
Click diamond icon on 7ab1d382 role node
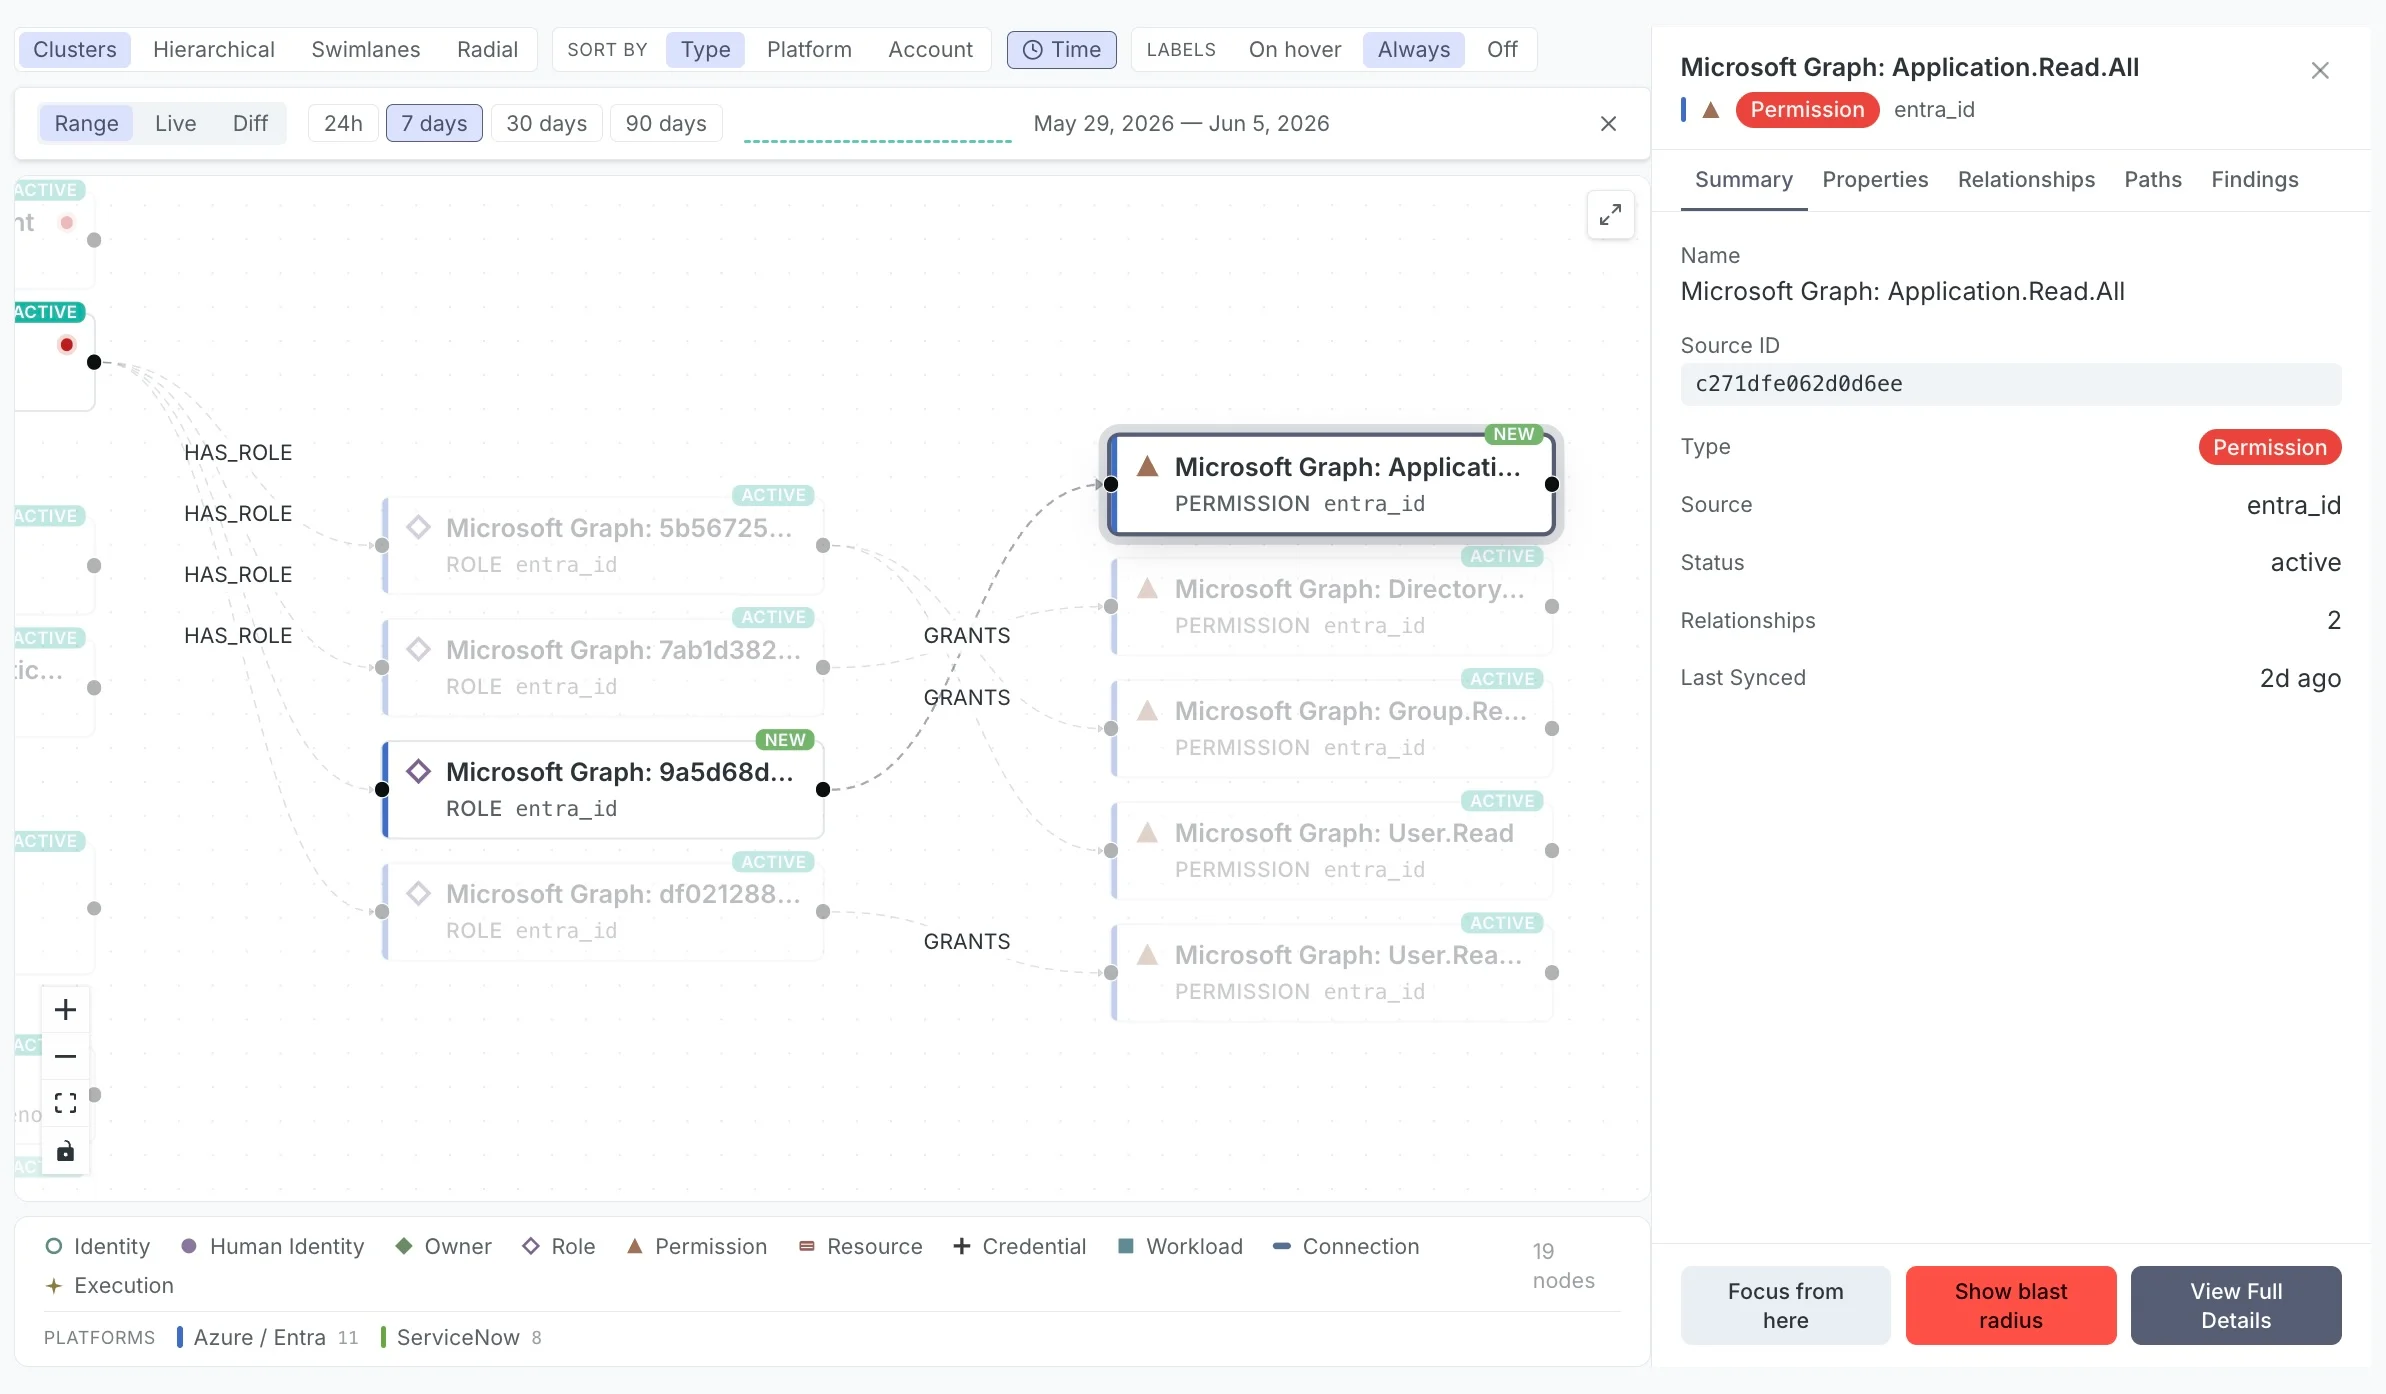tap(419, 650)
